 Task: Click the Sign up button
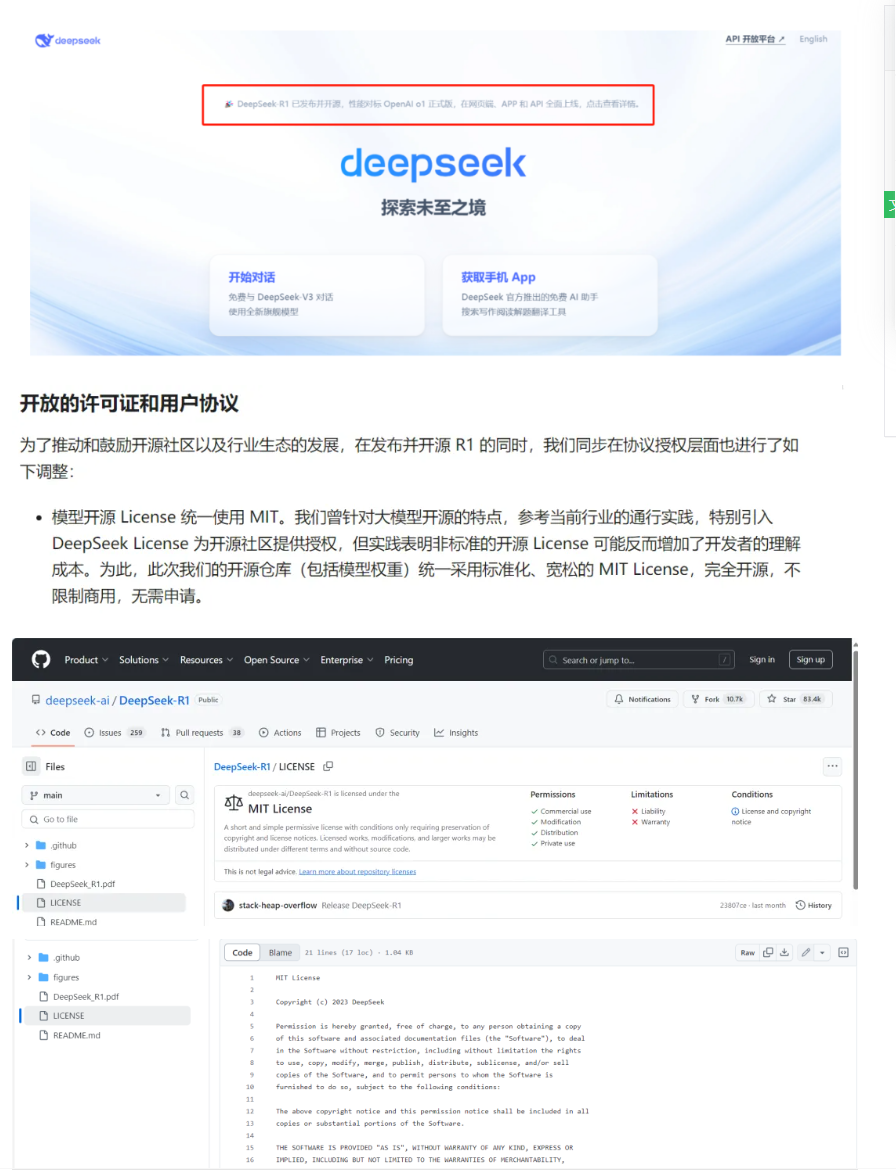coord(811,659)
